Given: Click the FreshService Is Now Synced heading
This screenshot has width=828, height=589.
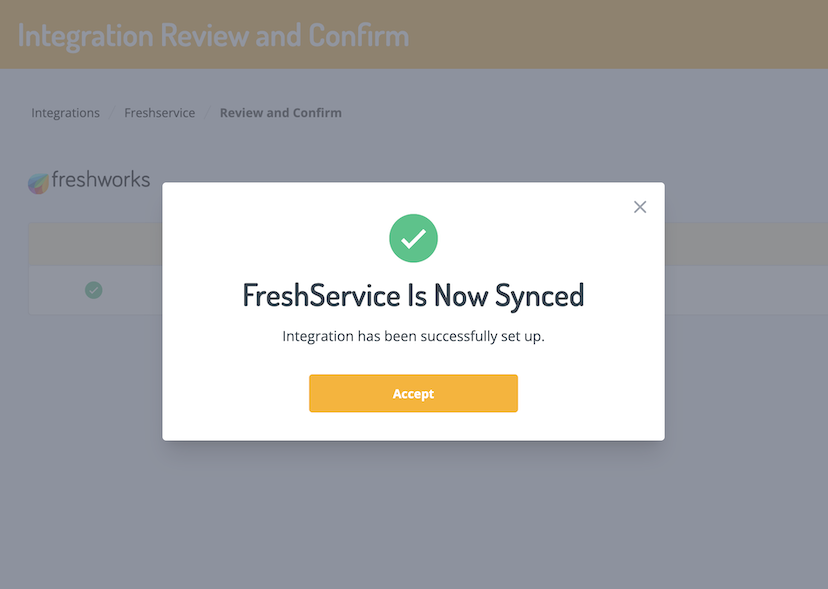Looking at the screenshot, I should [413, 295].
